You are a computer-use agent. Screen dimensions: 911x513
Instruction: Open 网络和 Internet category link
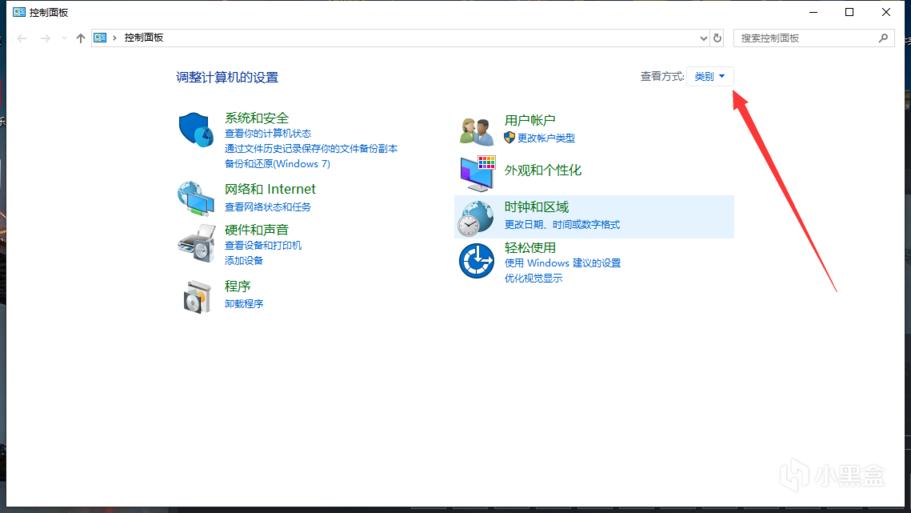tap(270, 189)
